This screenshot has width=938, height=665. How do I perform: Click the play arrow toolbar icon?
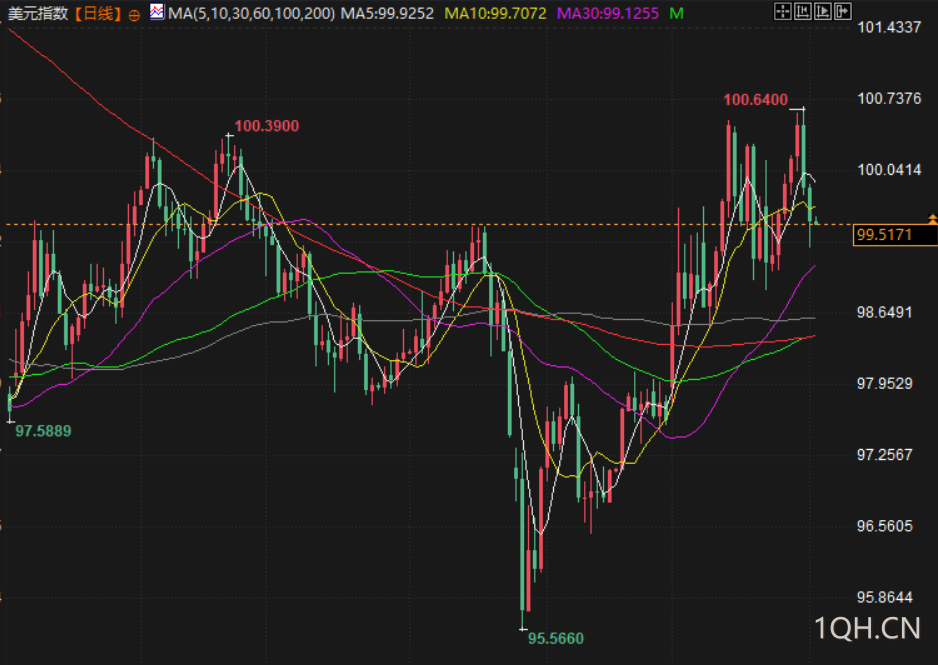pos(823,11)
